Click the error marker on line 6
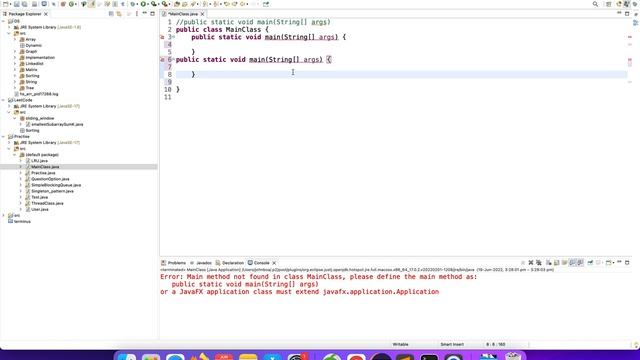This screenshot has height=360, width=640. (x=162, y=60)
